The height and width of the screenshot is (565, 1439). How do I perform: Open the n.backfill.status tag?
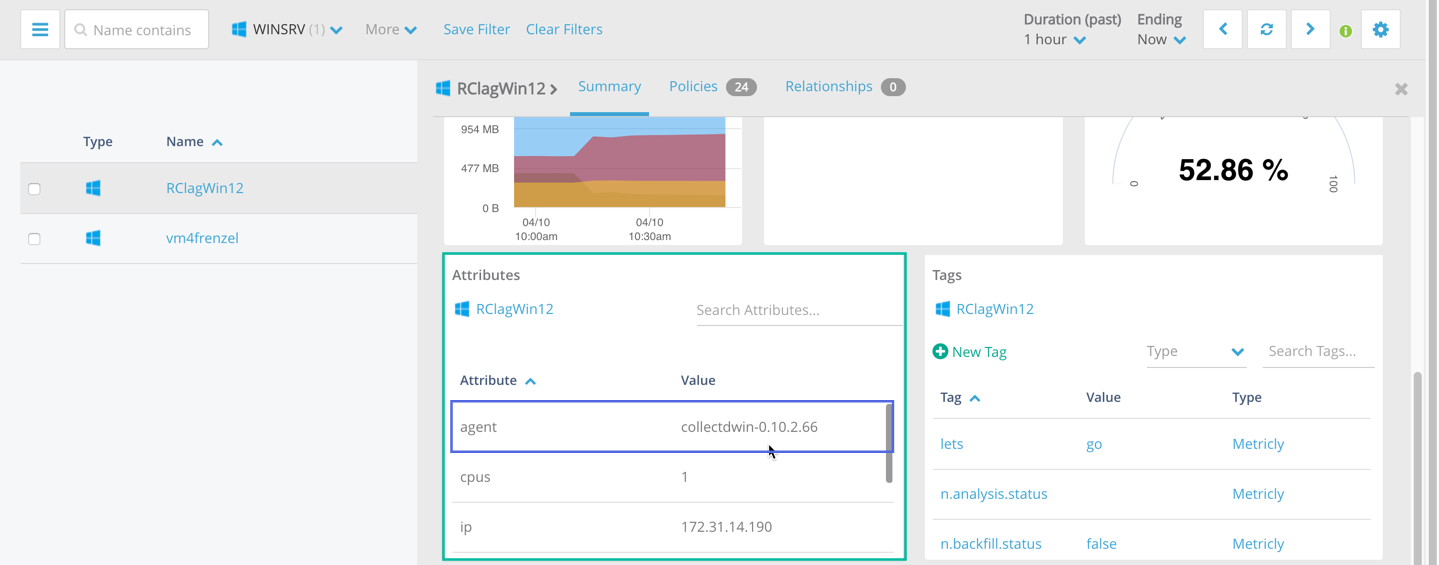pyautogui.click(x=991, y=544)
